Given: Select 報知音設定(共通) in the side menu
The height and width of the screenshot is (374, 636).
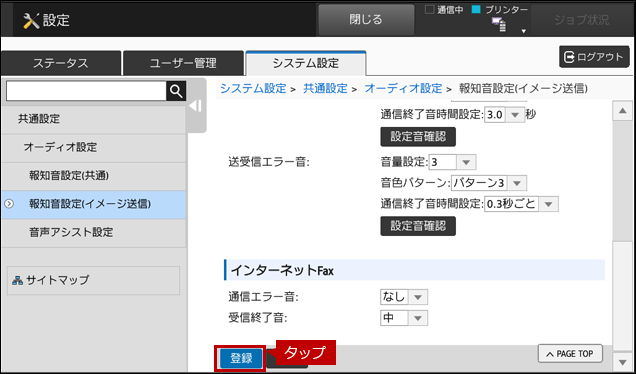Looking at the screenshot, I should (x=94, y=176).
